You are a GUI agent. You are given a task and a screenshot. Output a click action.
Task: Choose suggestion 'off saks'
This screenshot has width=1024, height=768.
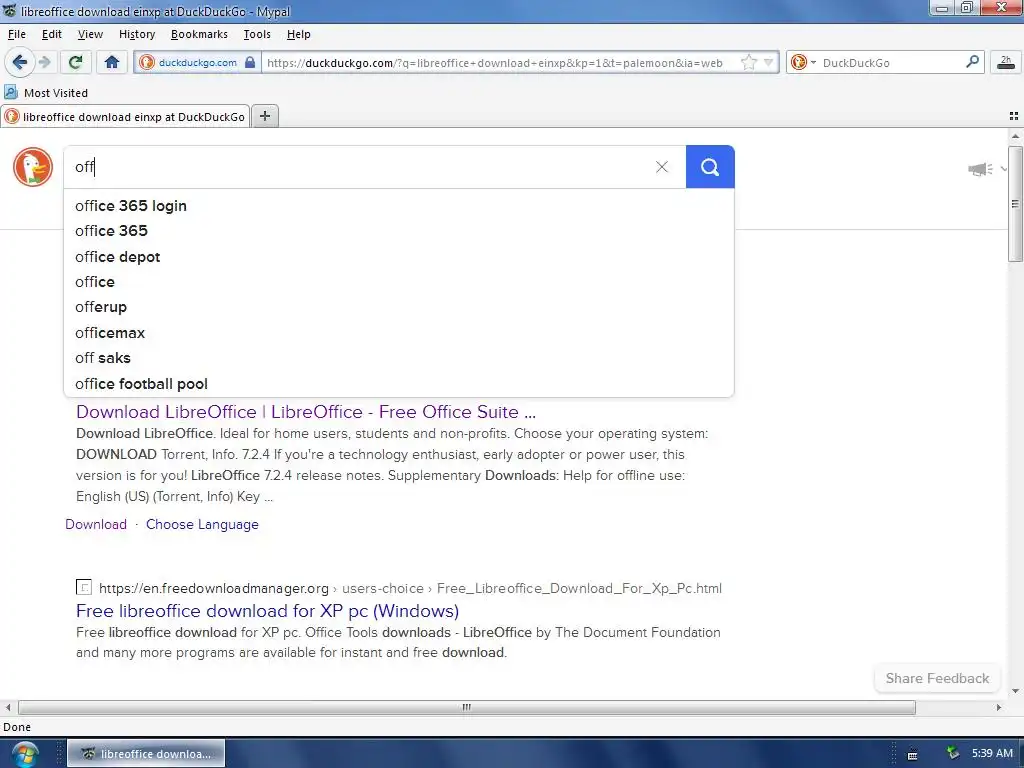[398, 358]
